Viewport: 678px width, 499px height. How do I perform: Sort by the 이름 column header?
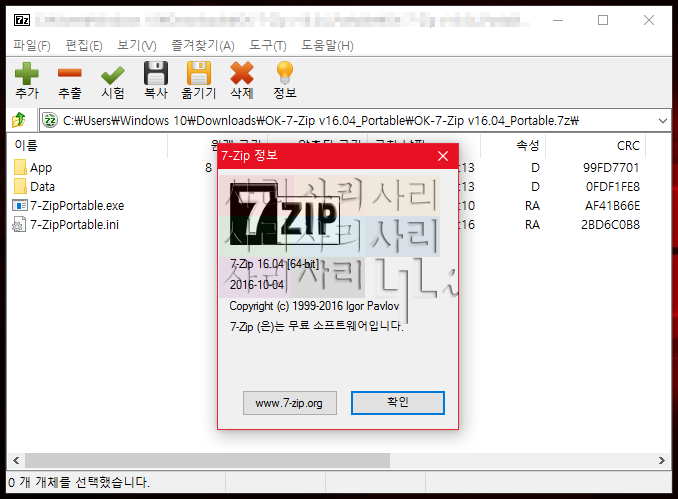(26, 145)
